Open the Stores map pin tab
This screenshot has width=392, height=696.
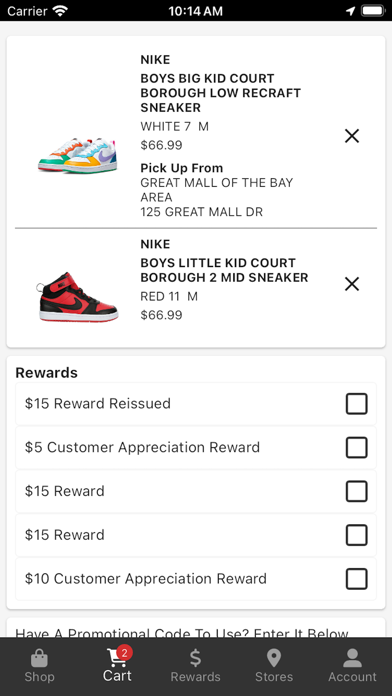coord(274,667)
